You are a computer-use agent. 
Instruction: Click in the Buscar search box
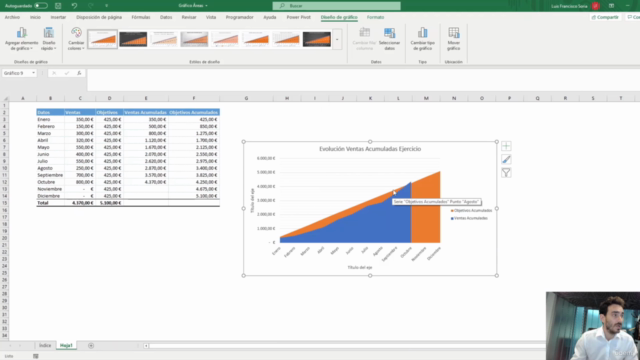(x=336, y=6)
